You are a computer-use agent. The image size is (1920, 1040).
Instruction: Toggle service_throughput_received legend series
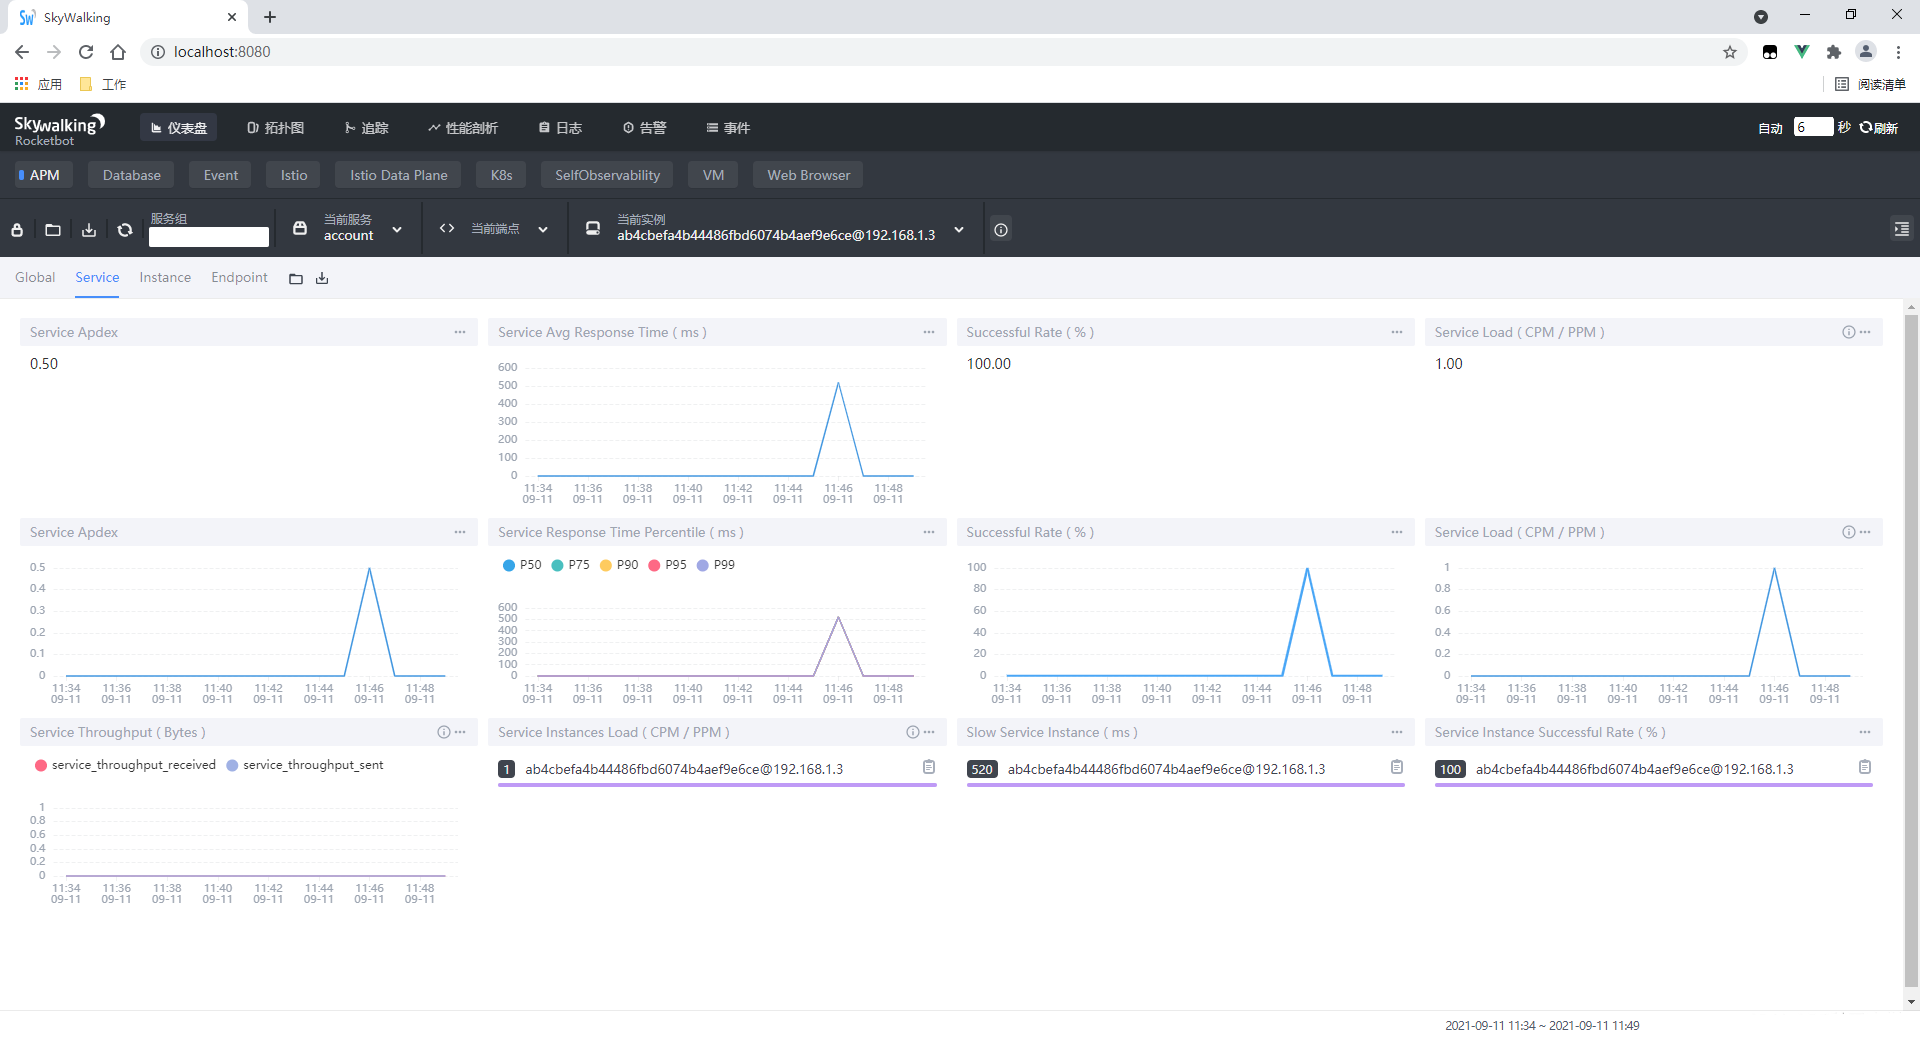coord(125,765)
